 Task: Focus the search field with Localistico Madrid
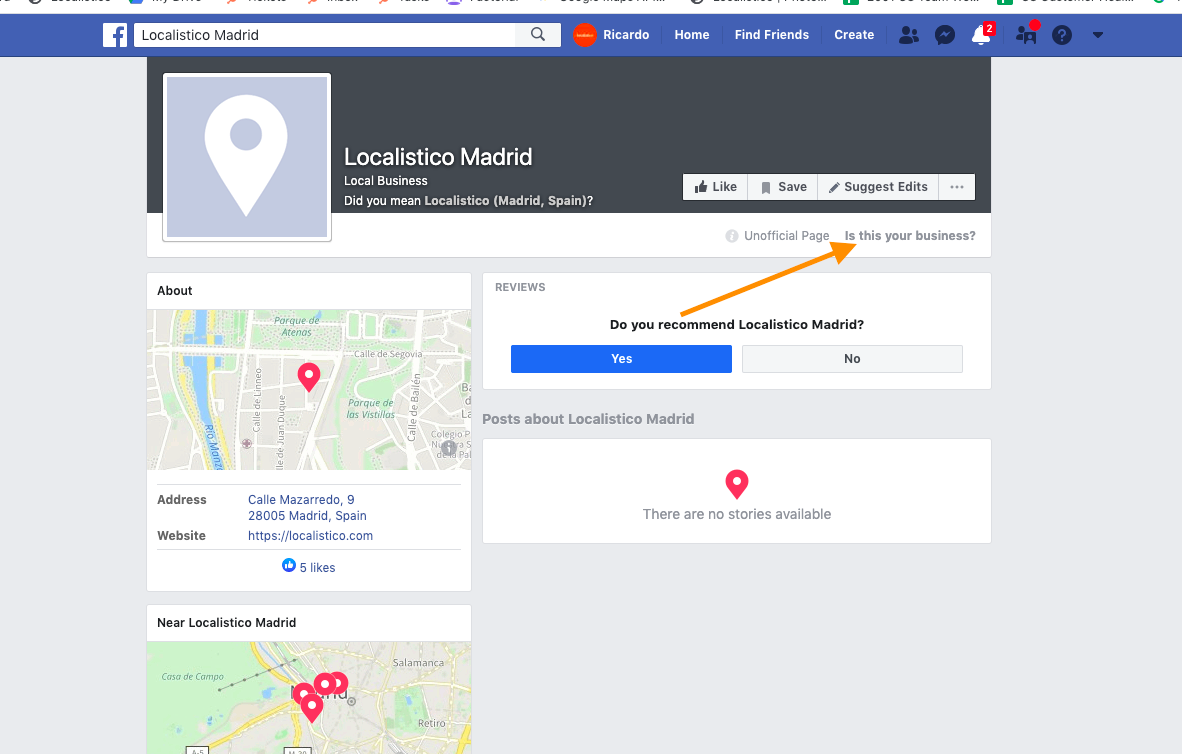[x=324, y=35]
